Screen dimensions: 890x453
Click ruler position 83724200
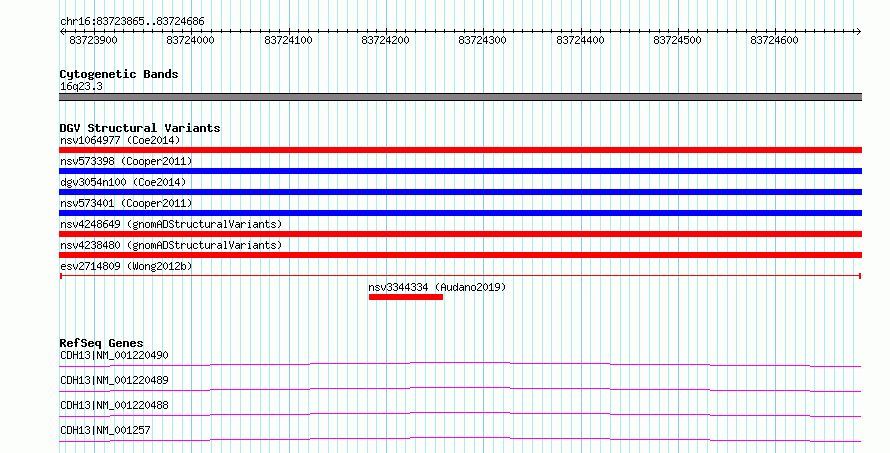click(385, 40)
